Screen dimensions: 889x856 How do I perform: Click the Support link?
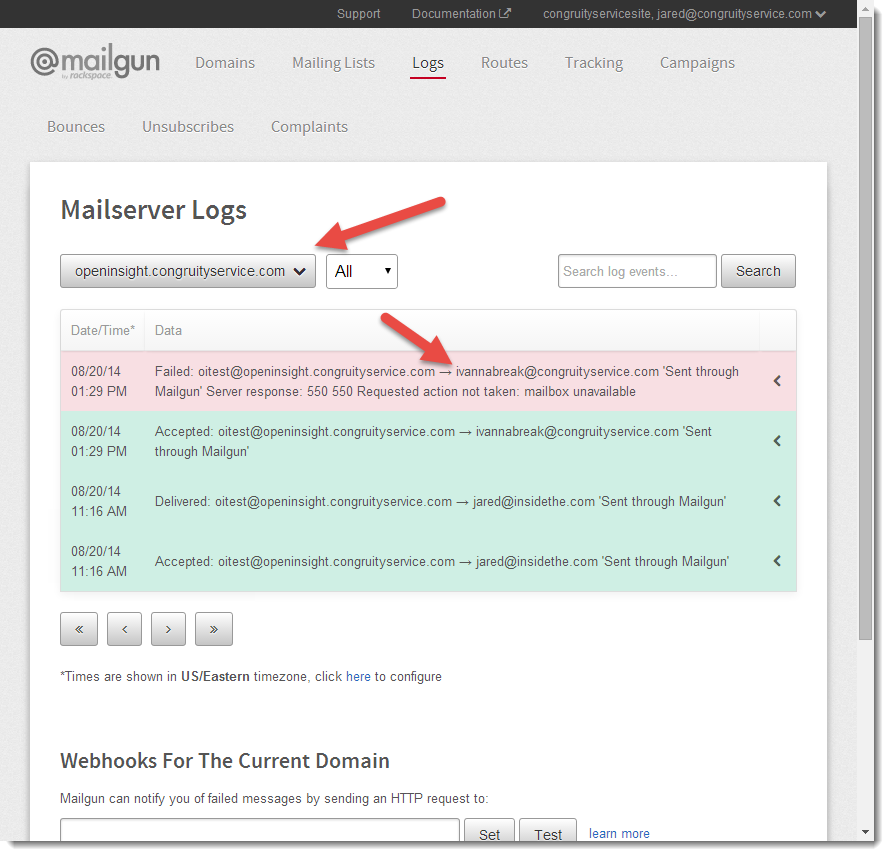pos(358,14)
